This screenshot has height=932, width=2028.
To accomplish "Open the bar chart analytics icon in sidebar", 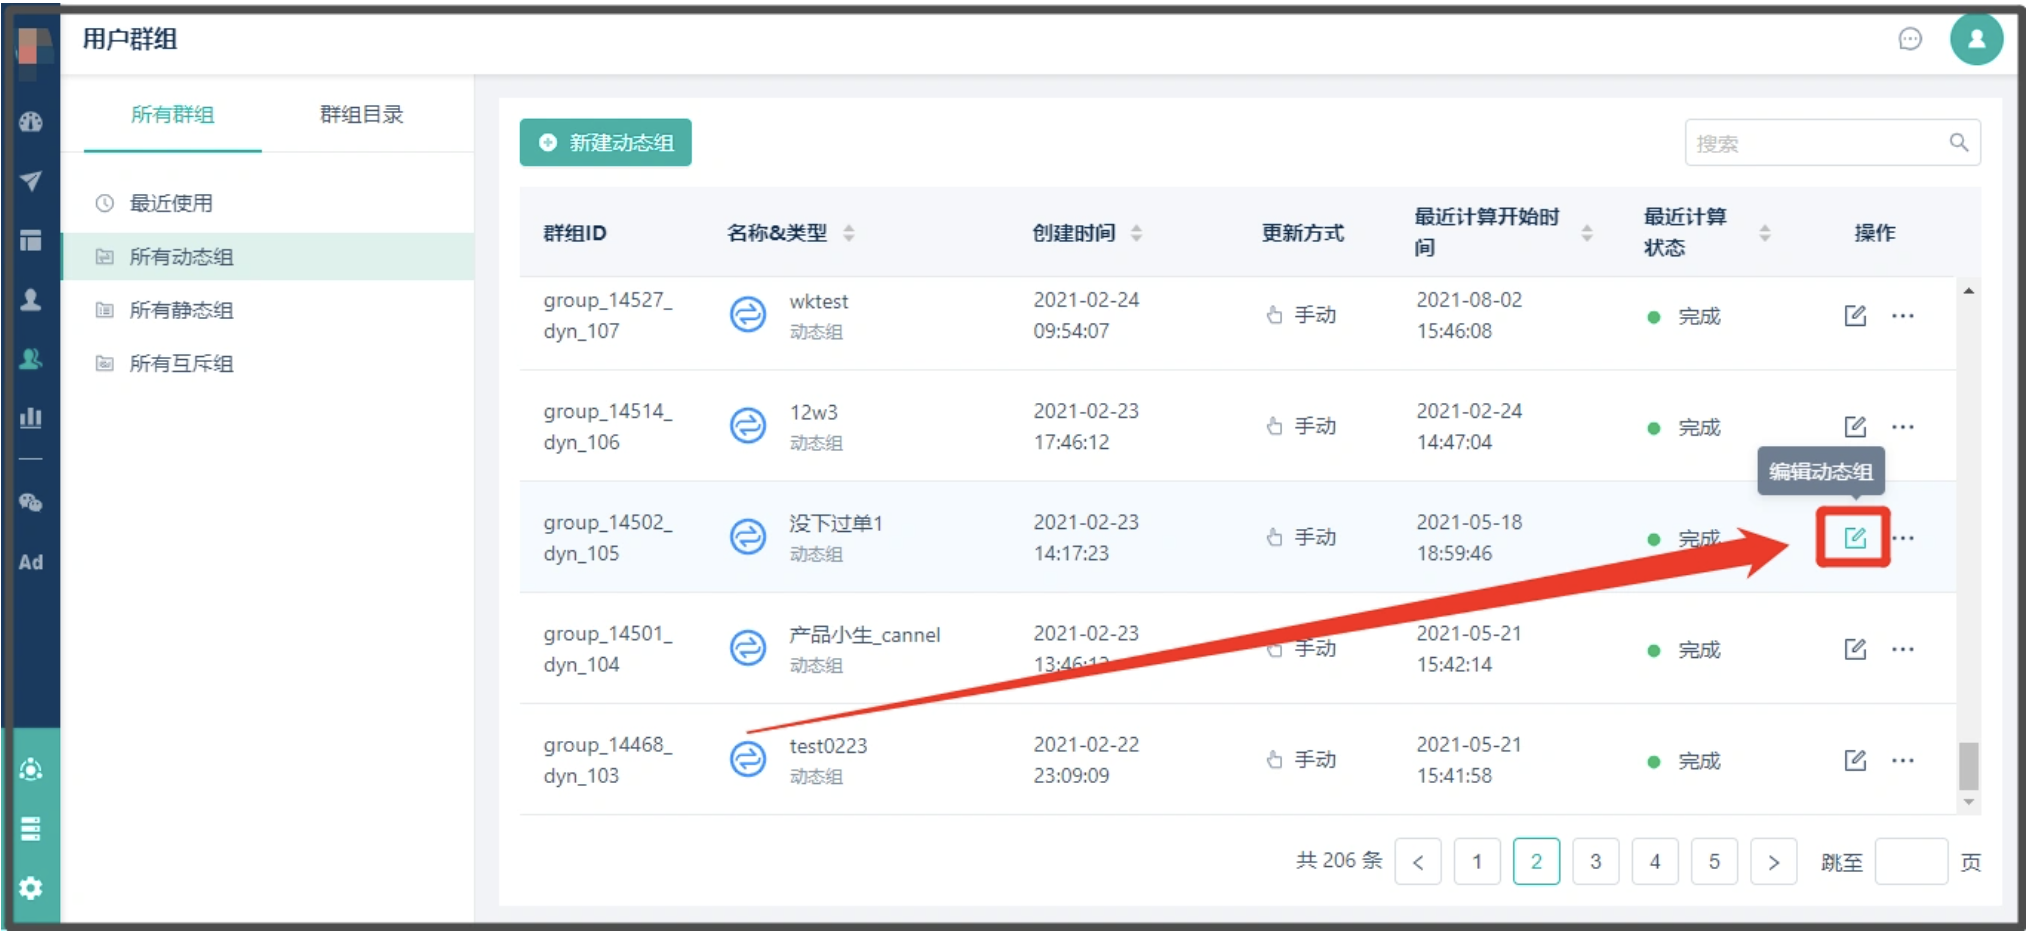I will pos(31,417).
